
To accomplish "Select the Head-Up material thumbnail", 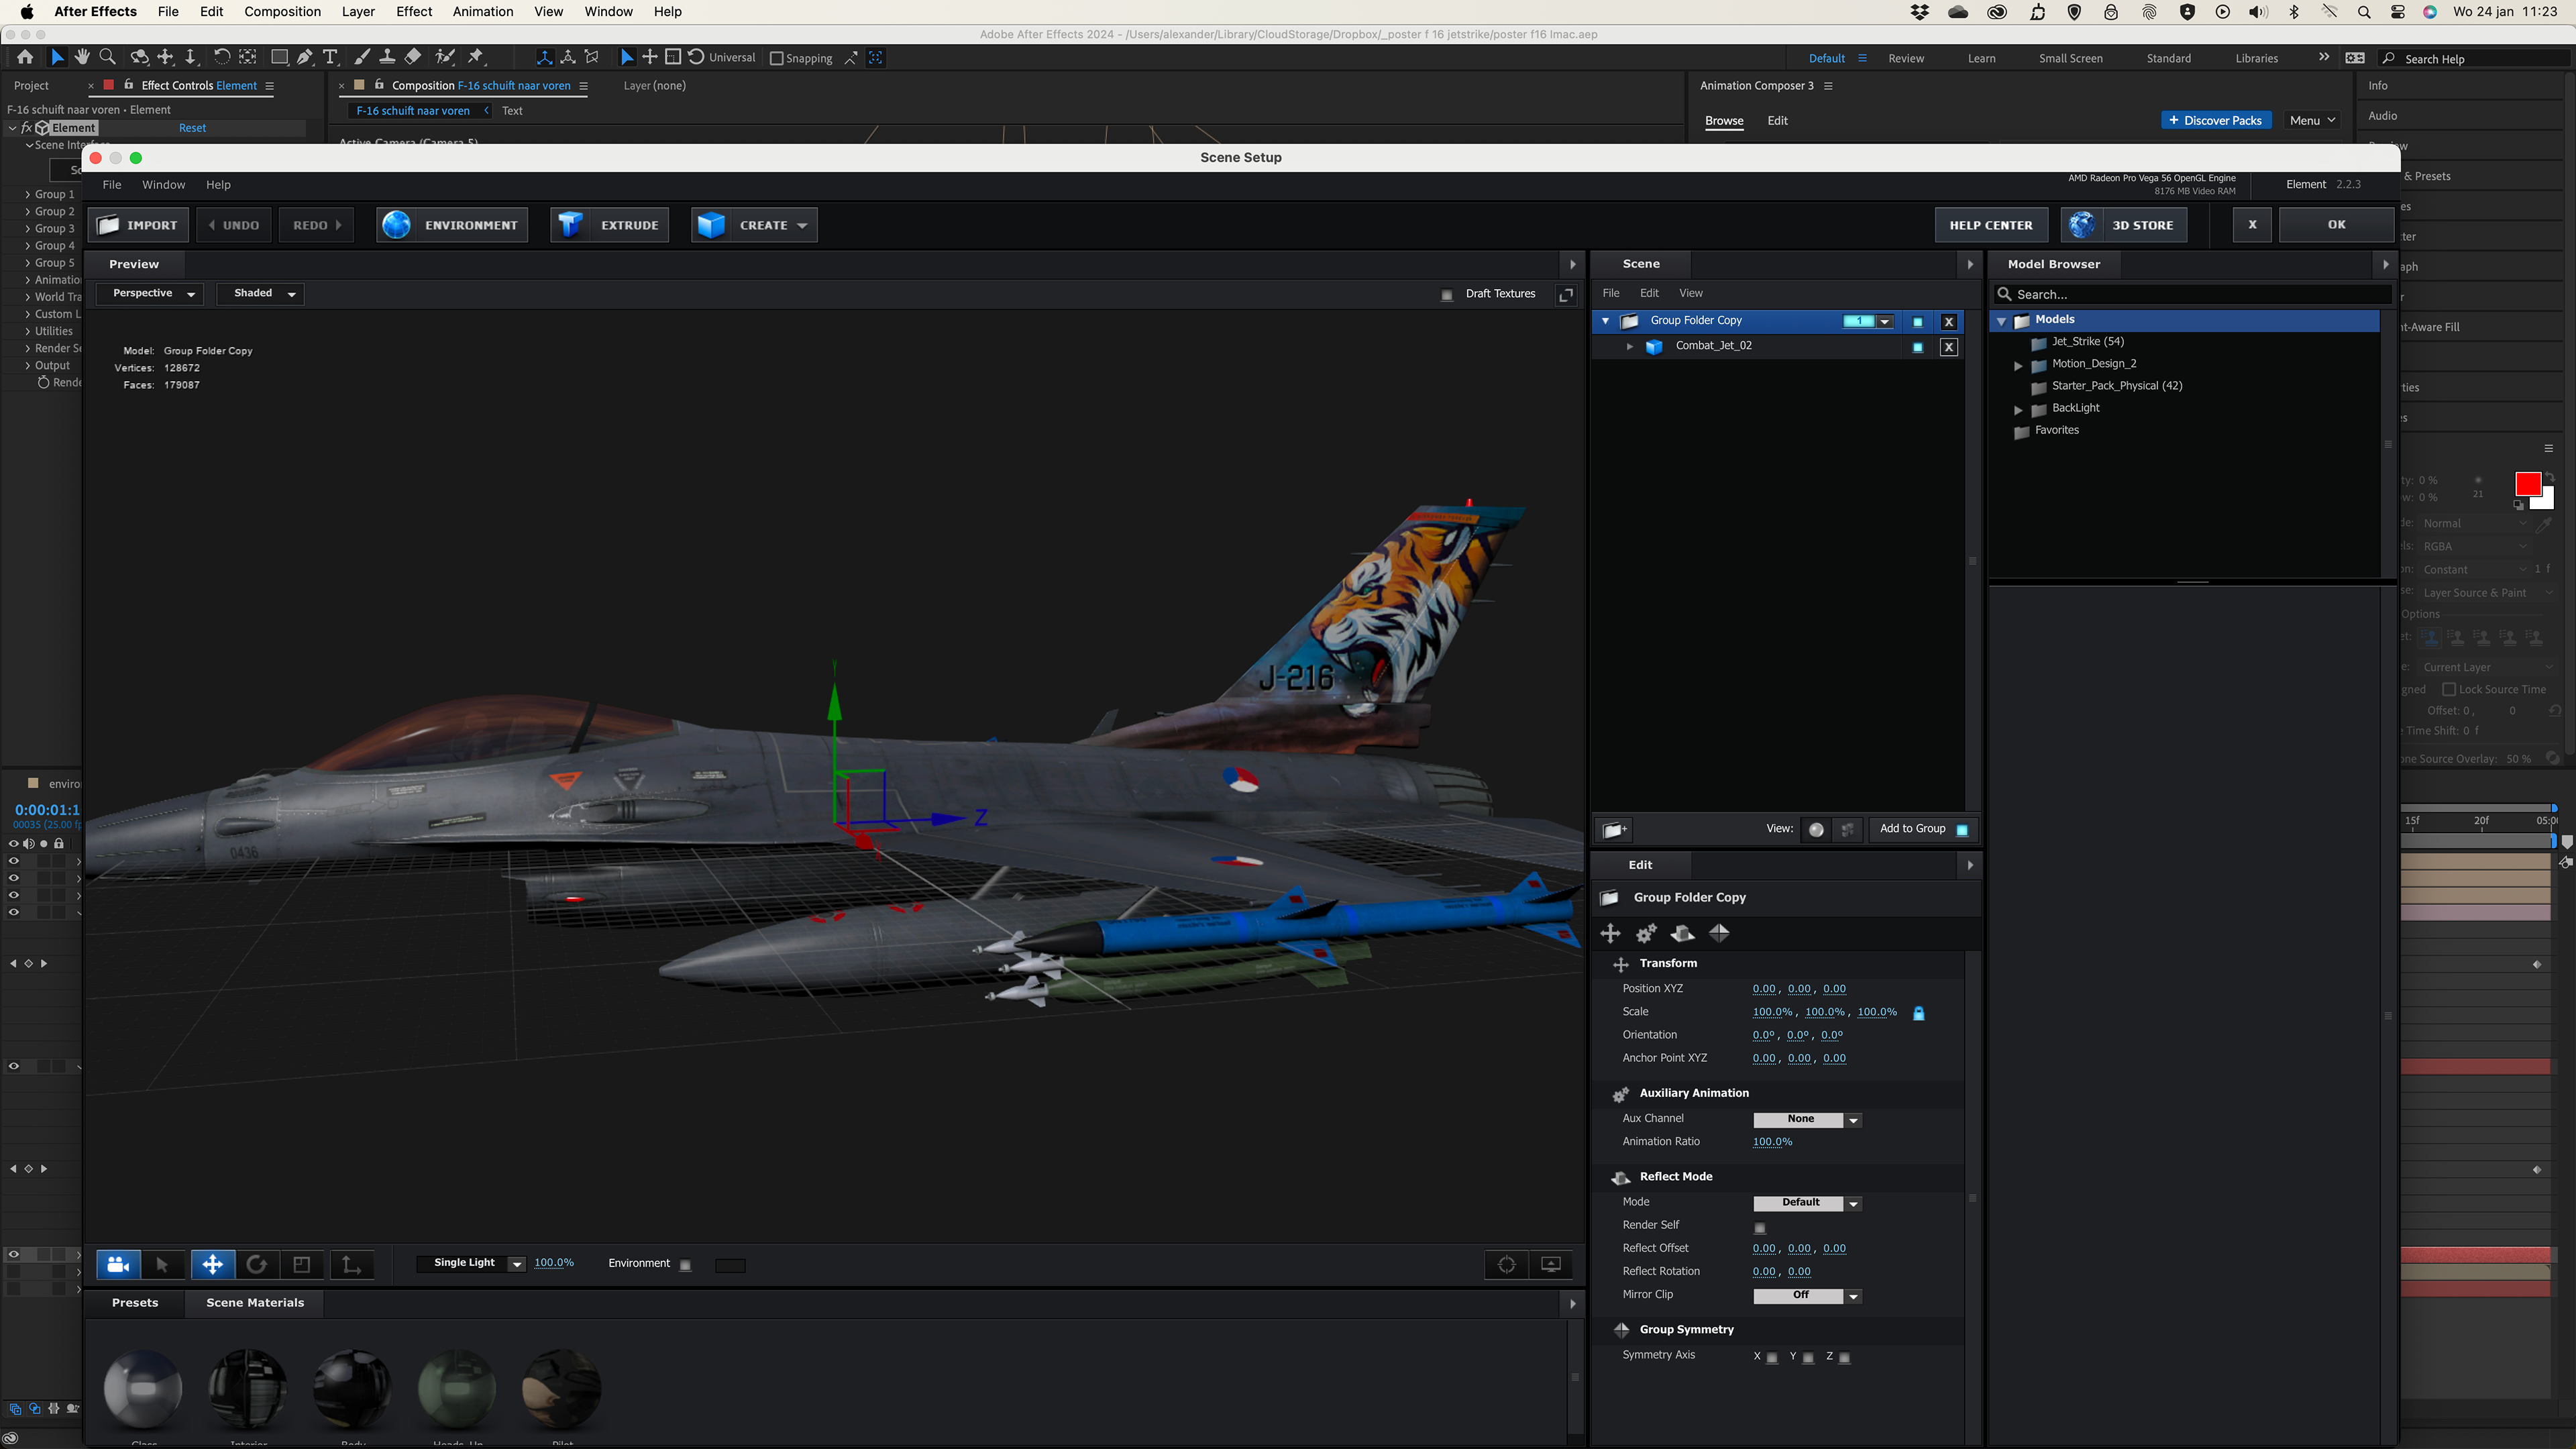I will pyautogui.click(x=457, y=1388).
